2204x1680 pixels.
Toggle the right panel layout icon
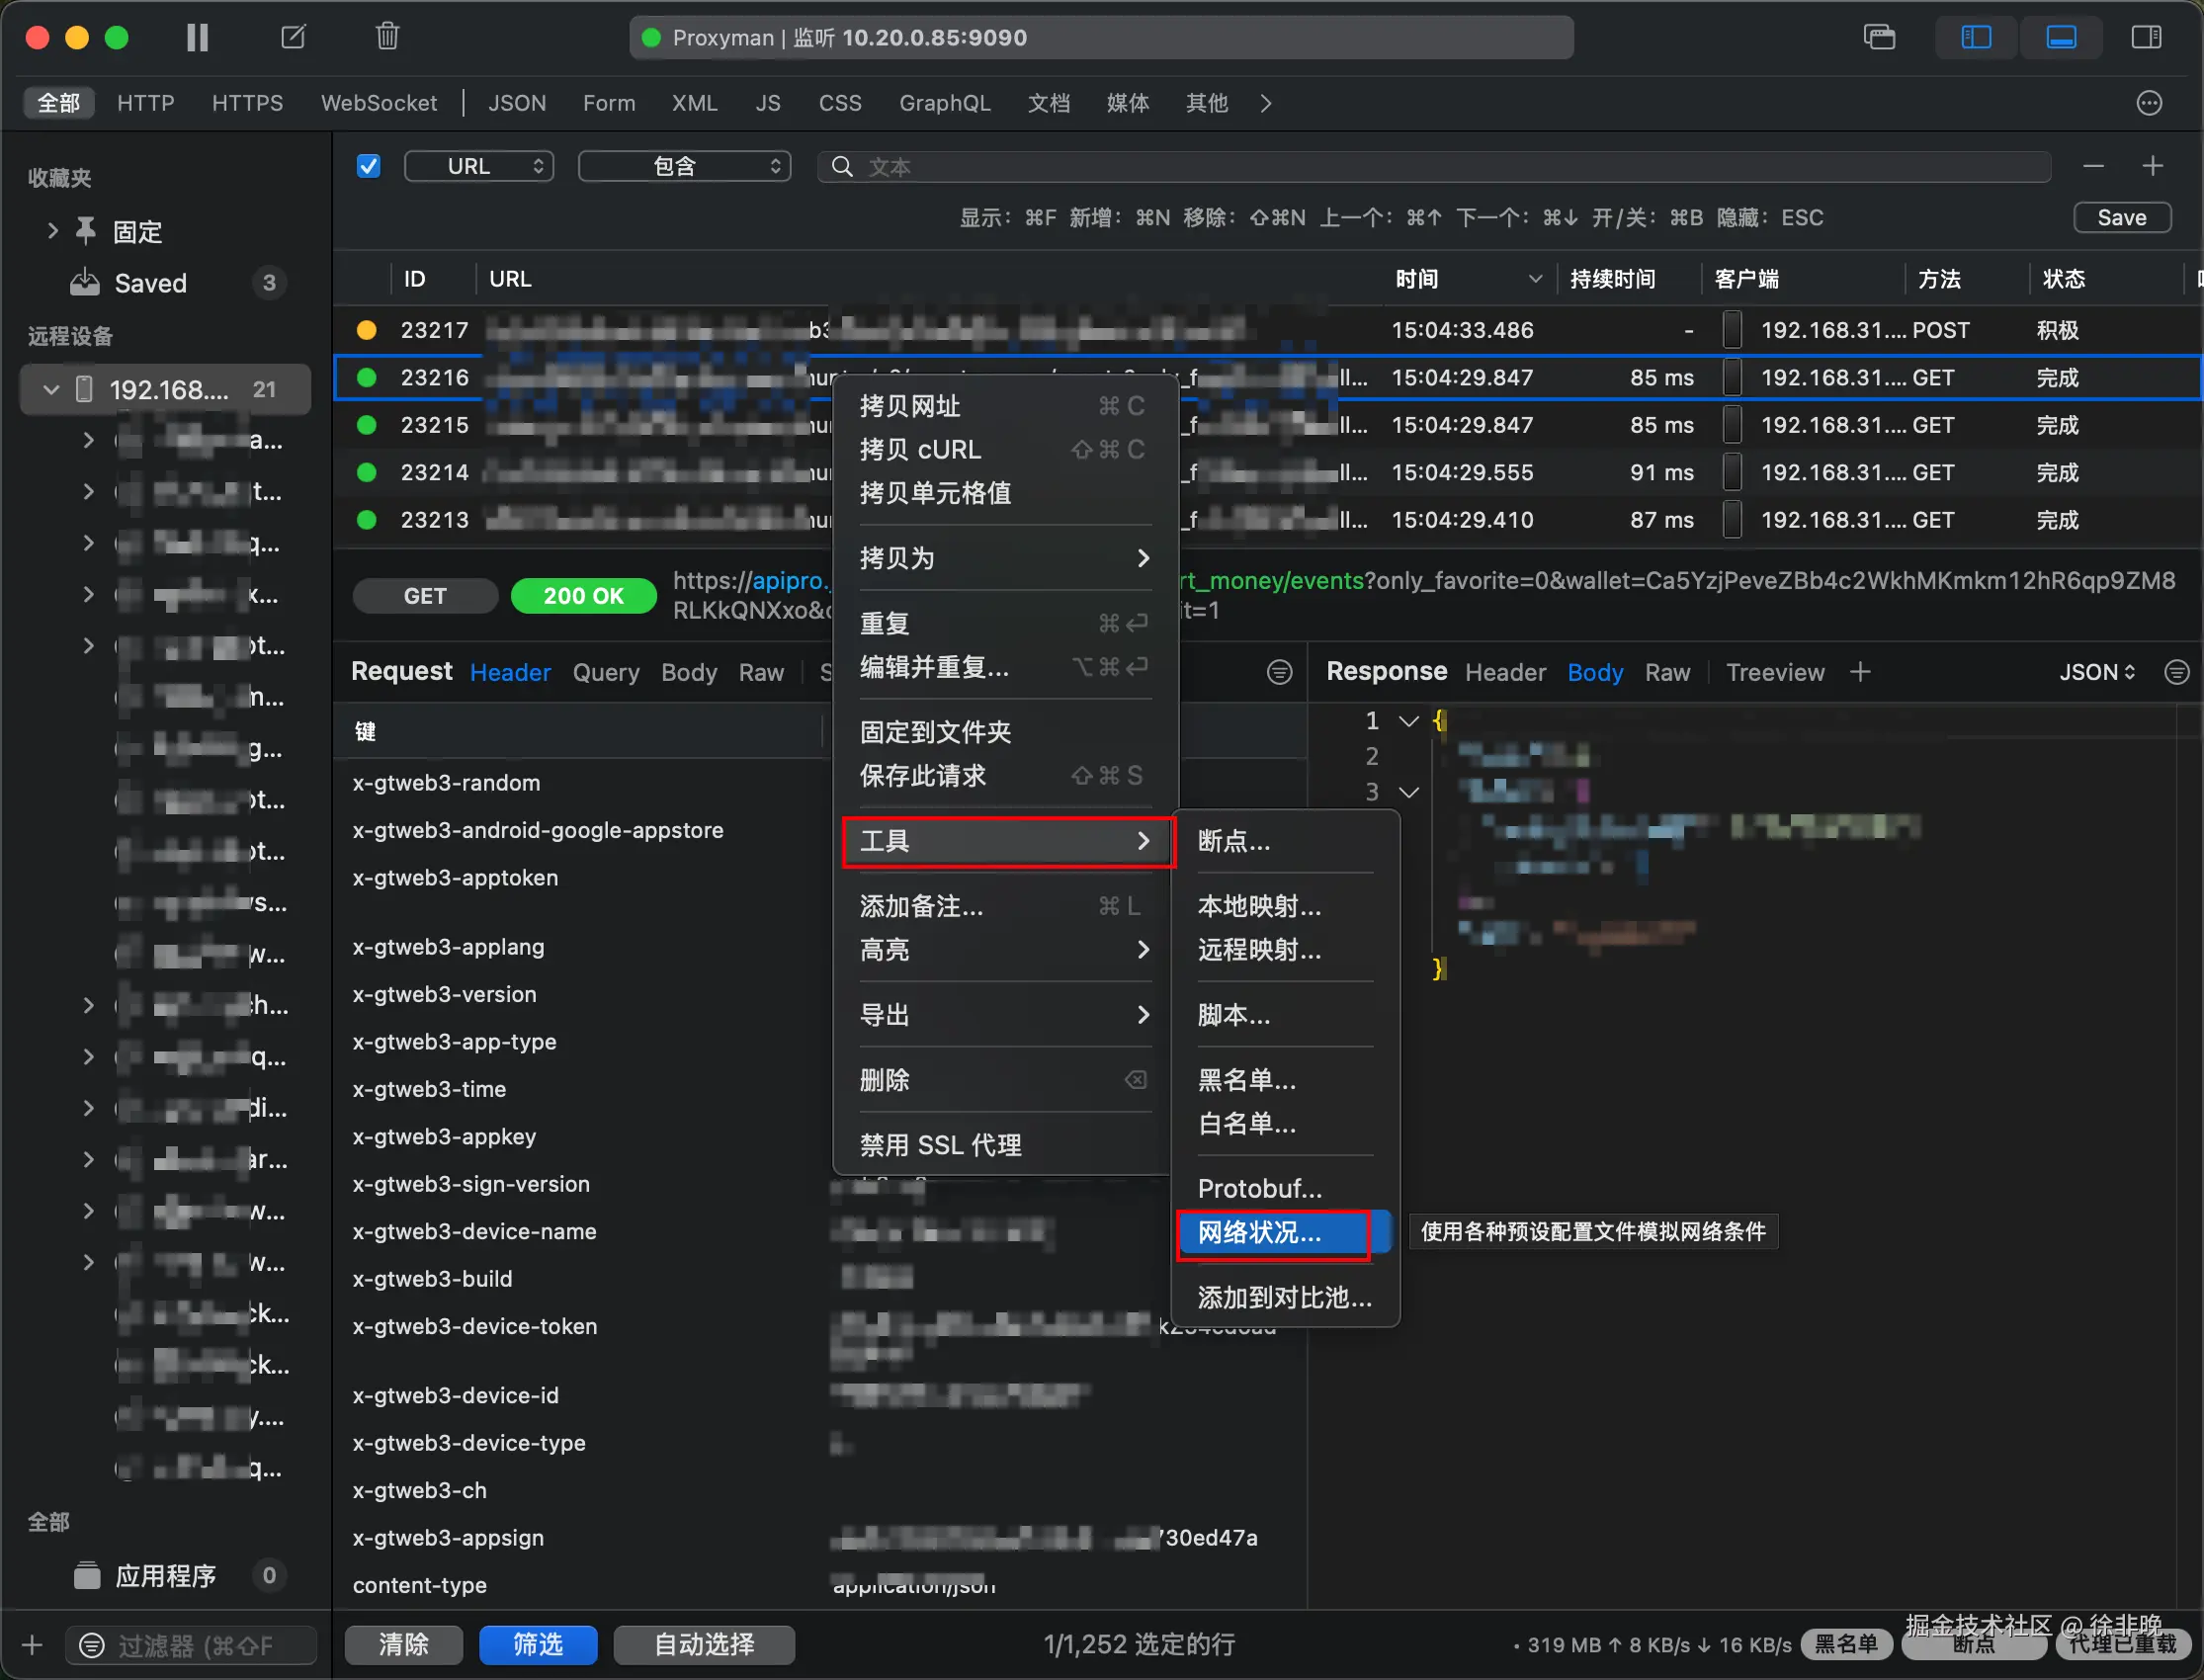click(2146, 38)
